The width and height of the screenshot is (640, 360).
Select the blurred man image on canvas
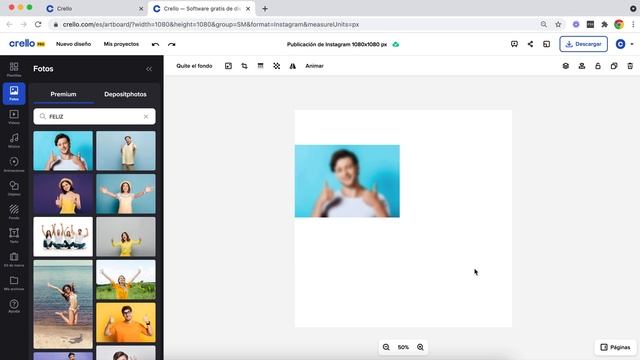point(347,181)
